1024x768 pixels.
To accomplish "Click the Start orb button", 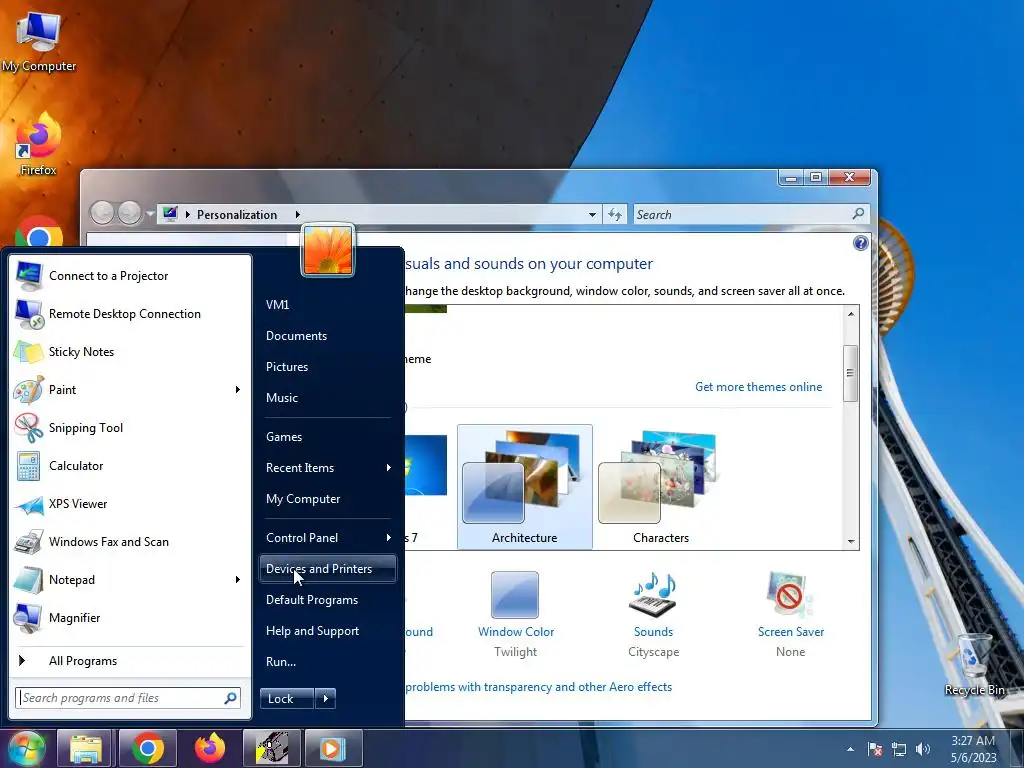I will coord(26,748).
